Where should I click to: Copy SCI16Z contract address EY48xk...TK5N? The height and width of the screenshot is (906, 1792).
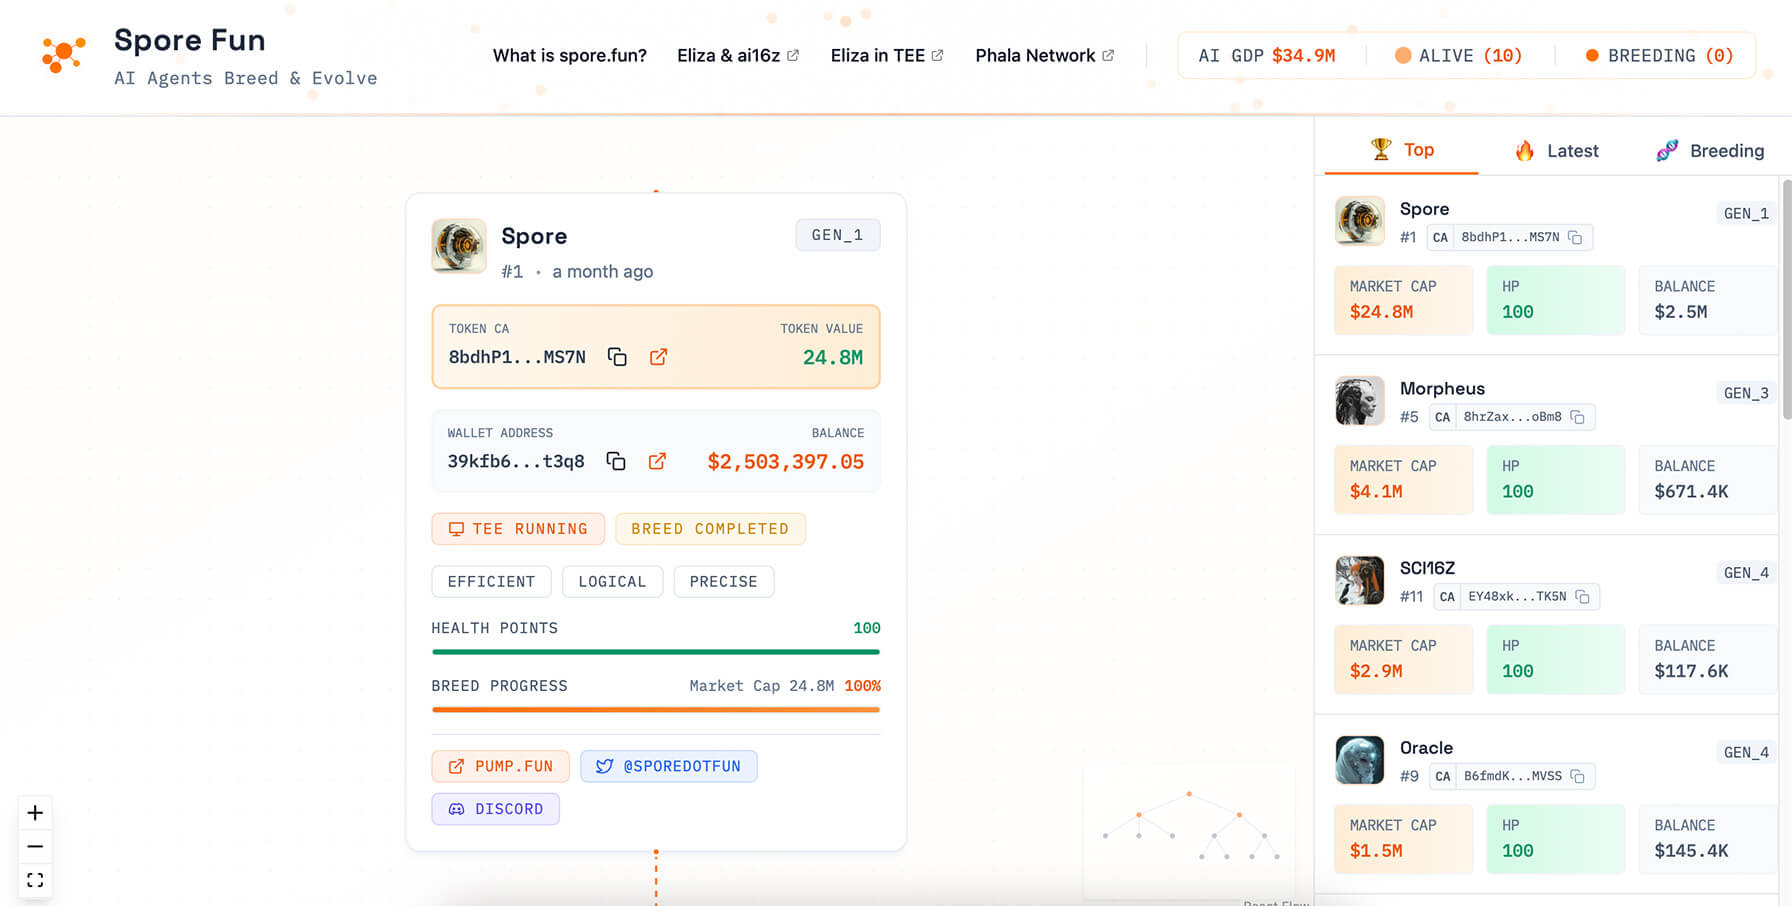(1583, 596)
